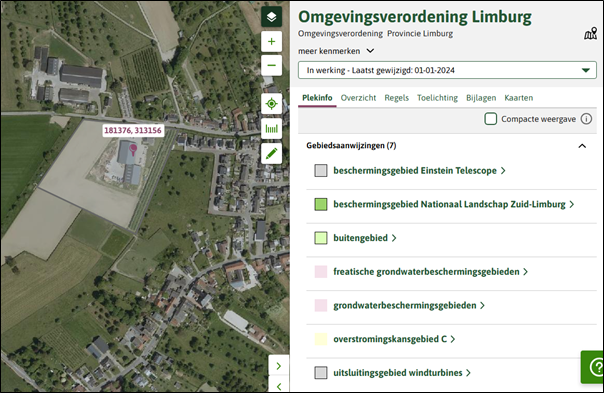604x393 pixels.
Task: Switch to the Plekinfo tab
Action: click(x=317, y=98)
